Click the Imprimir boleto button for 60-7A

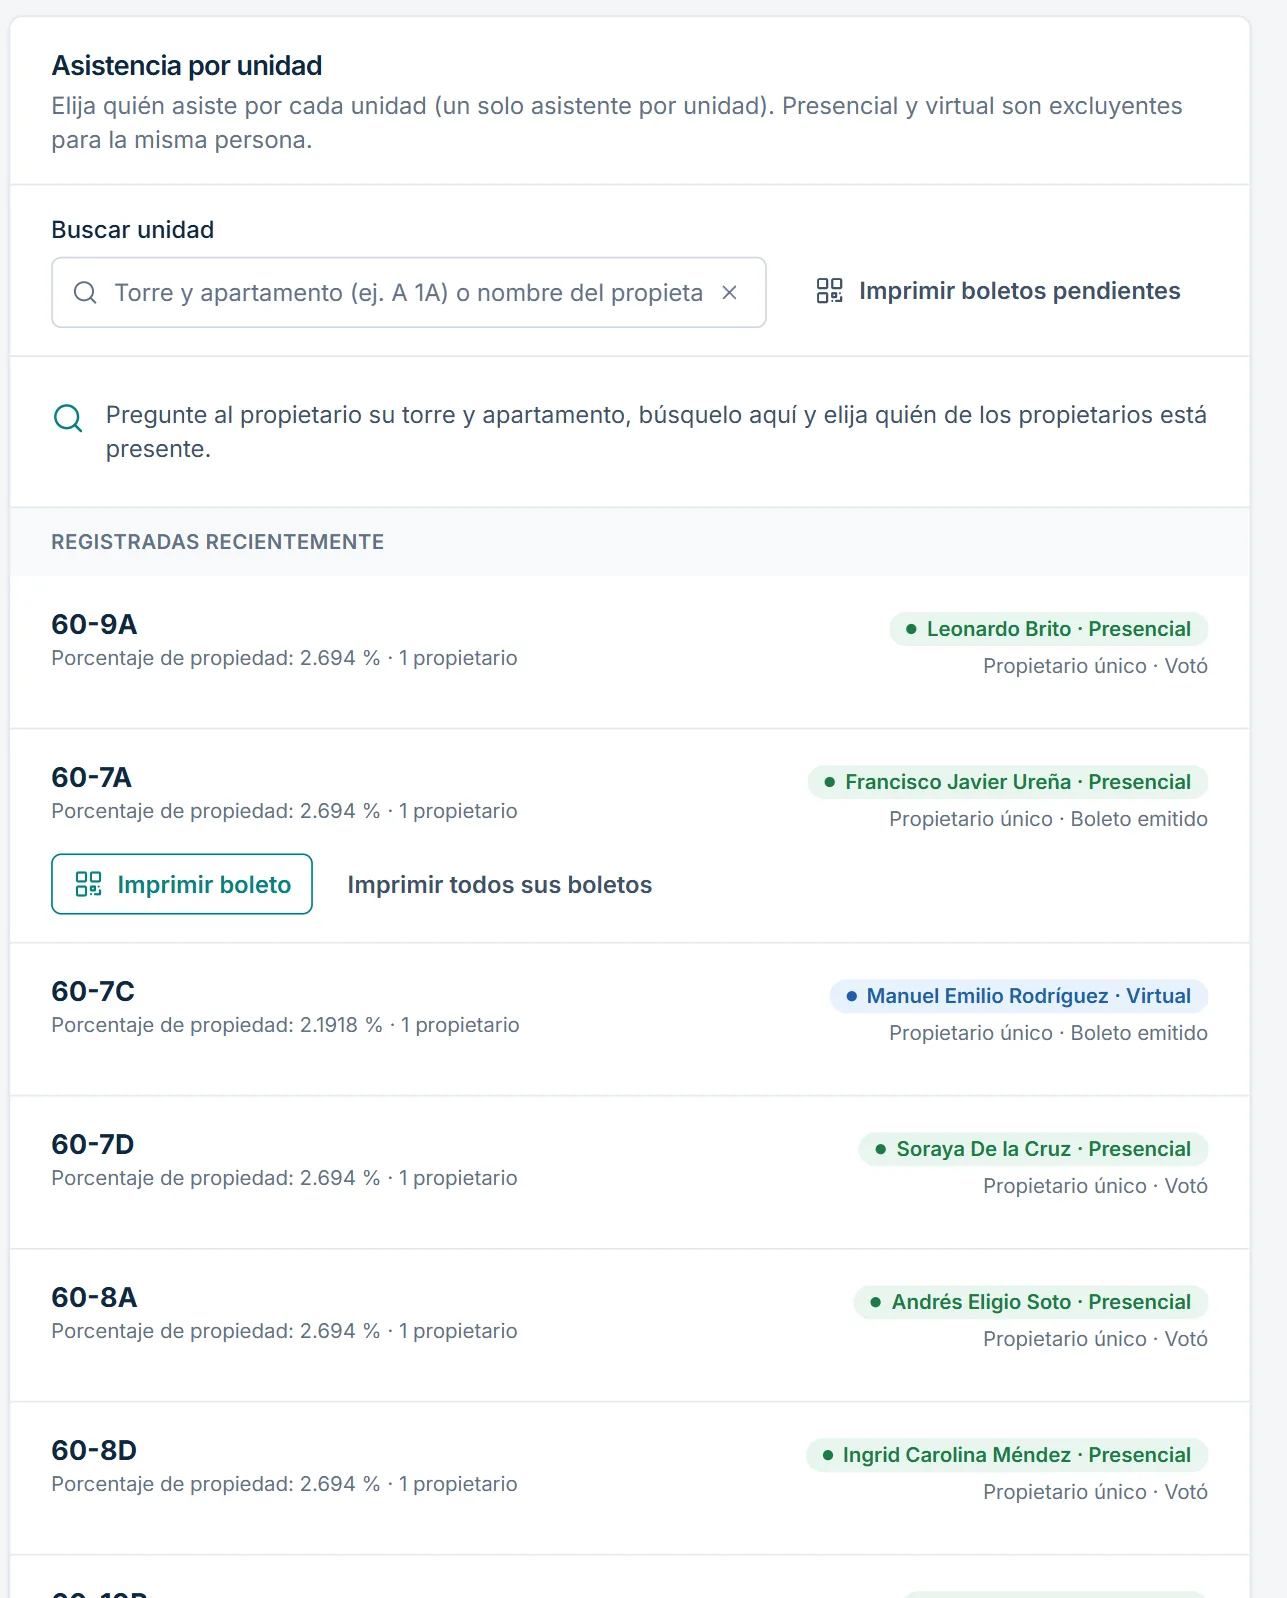click(x=182, y=884)
